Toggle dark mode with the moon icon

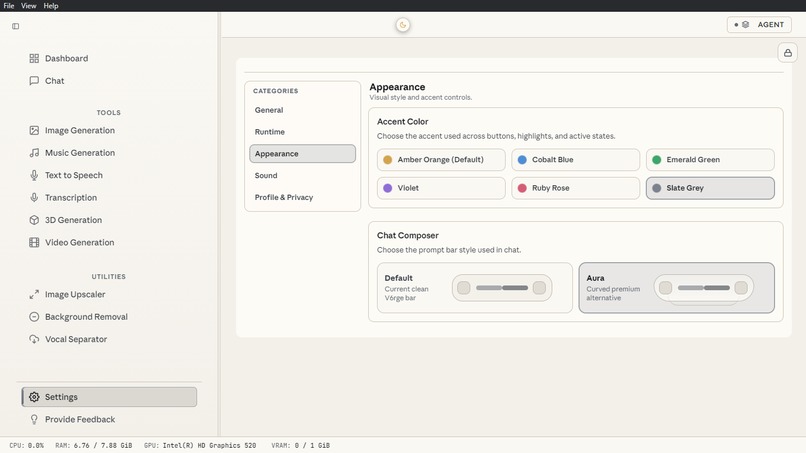(x=403, y=25)
